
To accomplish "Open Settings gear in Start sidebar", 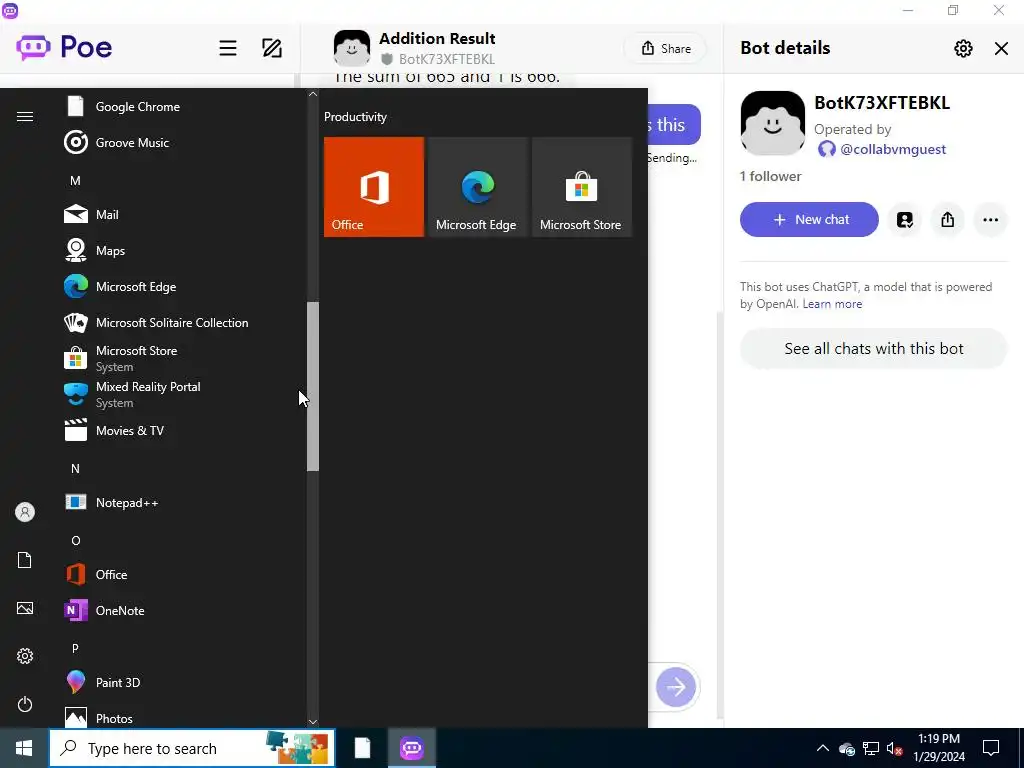I will click(x=25, y=656).
